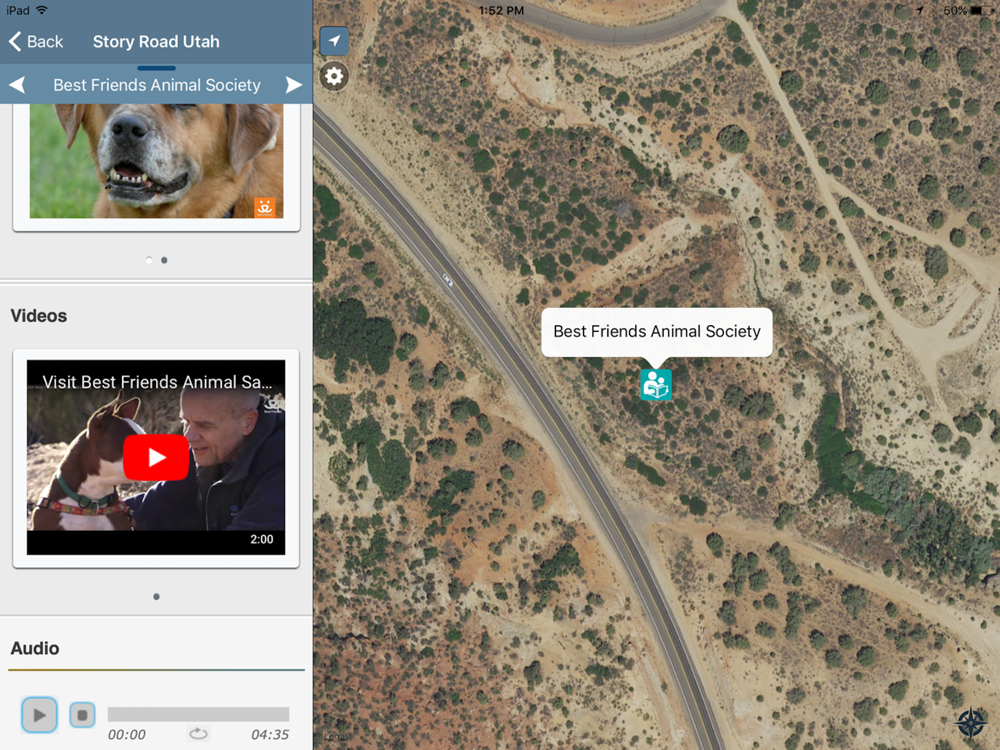Tap the 1:52 PM clock

click(x=501, y=11)
